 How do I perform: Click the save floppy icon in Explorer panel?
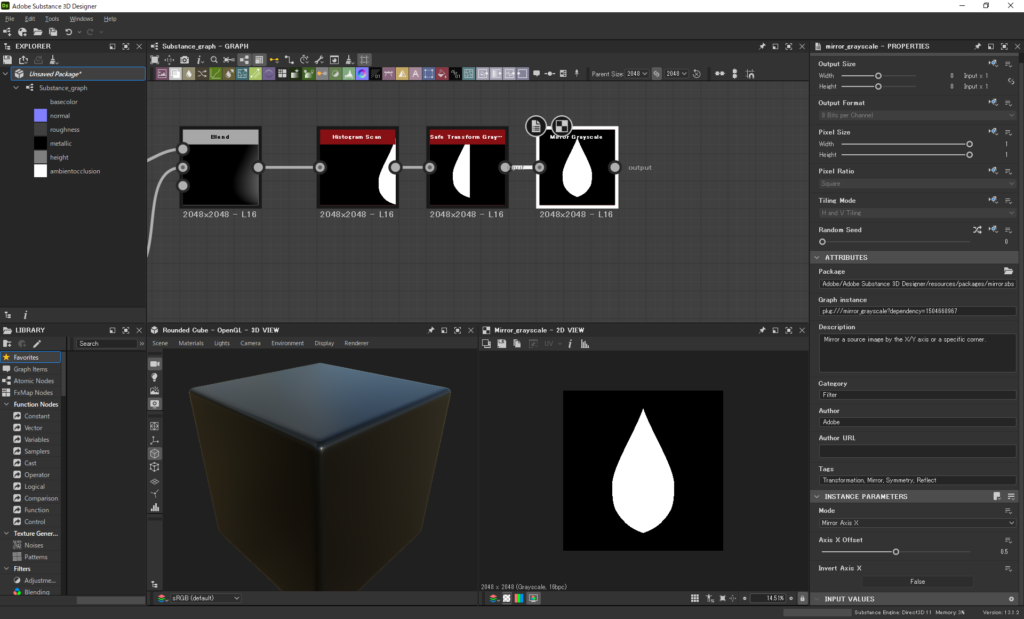pos(8,59)
